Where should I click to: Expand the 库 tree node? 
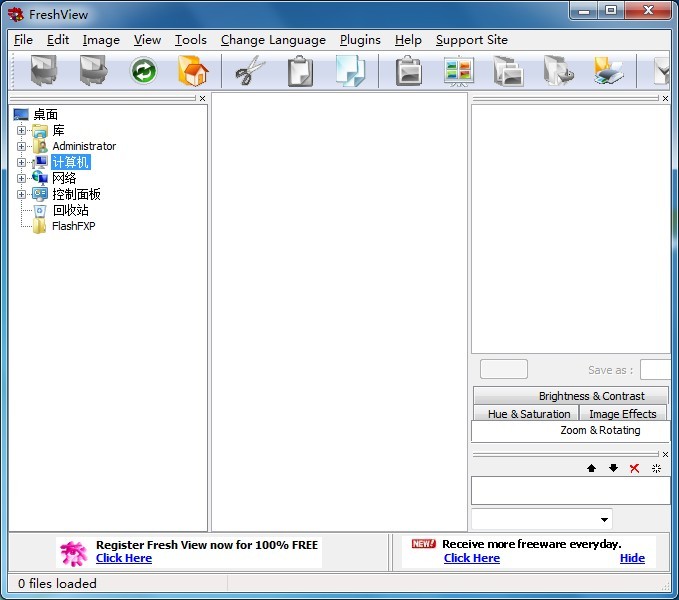click(21, 130)
